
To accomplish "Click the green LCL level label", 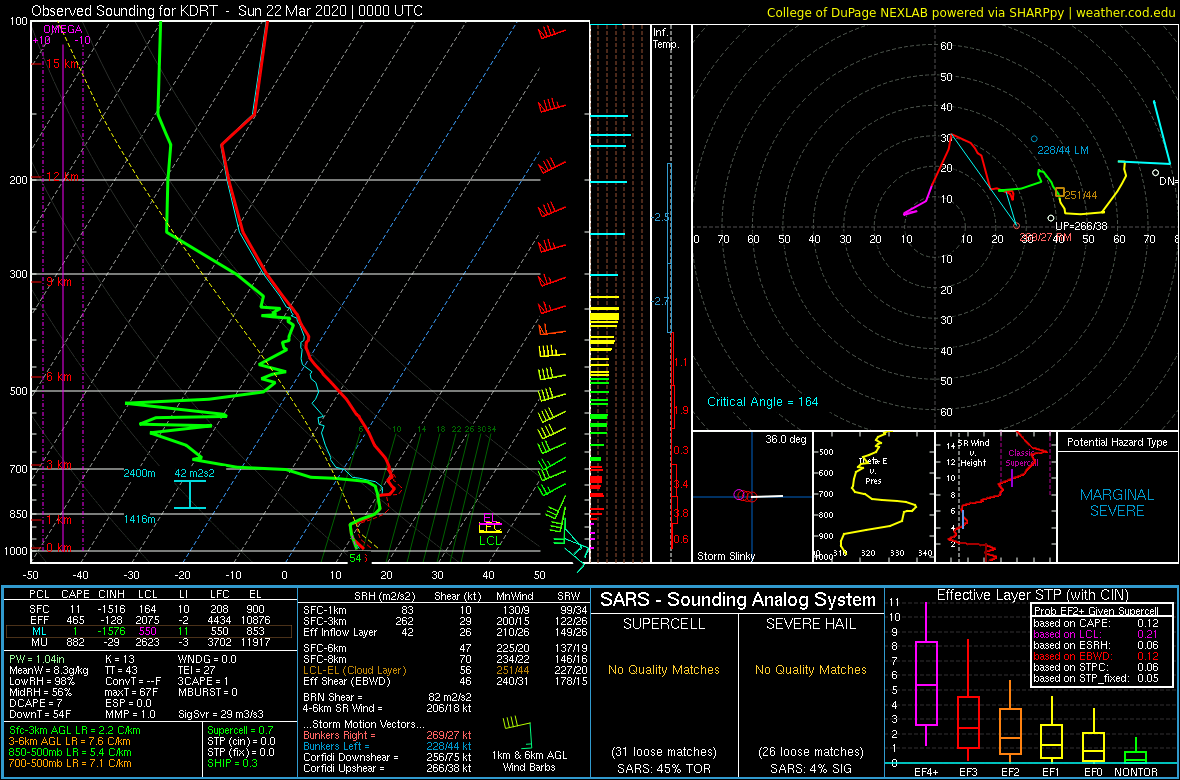I will point(491,540).
